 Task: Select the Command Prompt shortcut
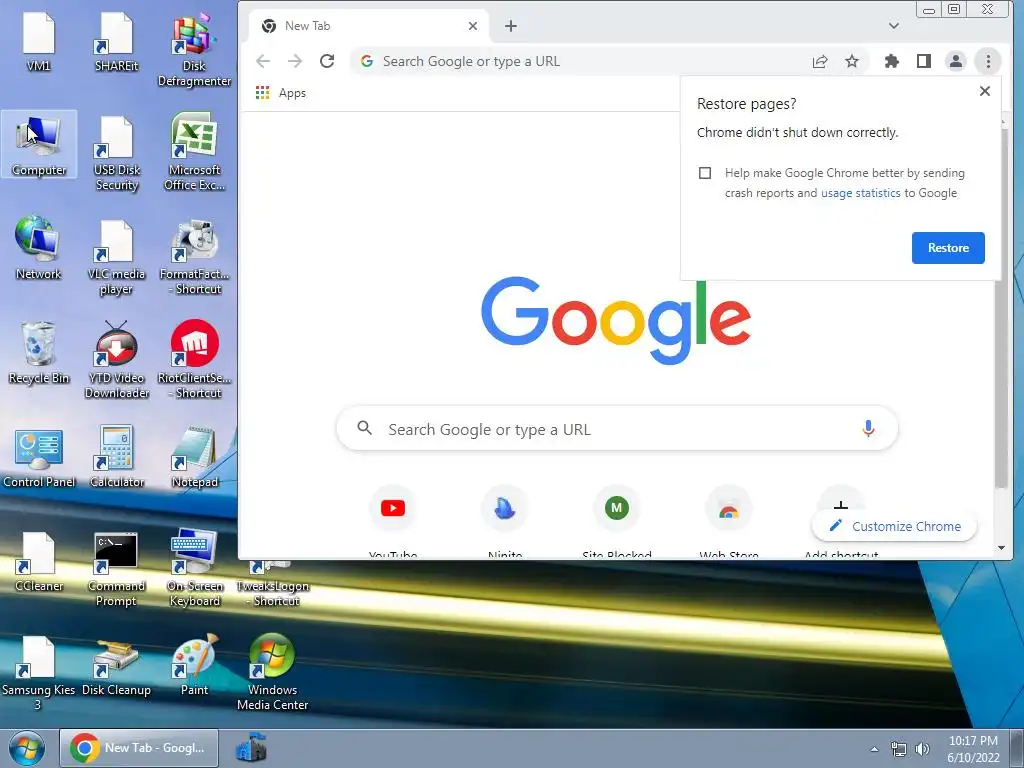click(116, 569)
